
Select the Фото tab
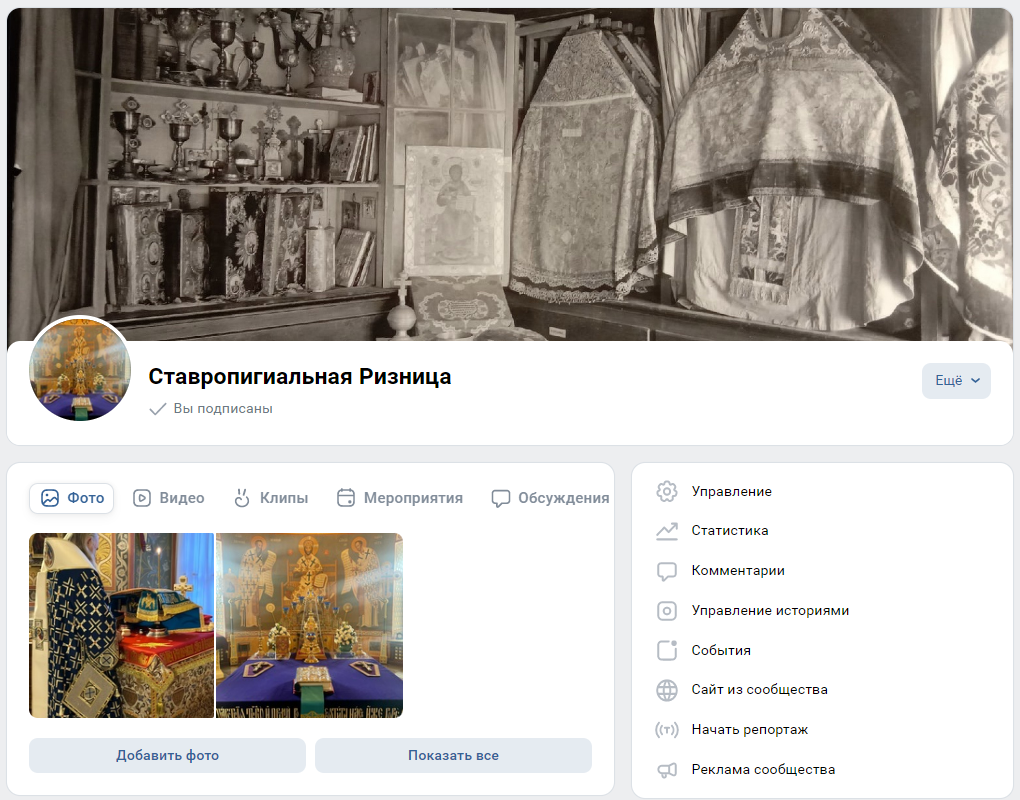(x=72, y=498)
